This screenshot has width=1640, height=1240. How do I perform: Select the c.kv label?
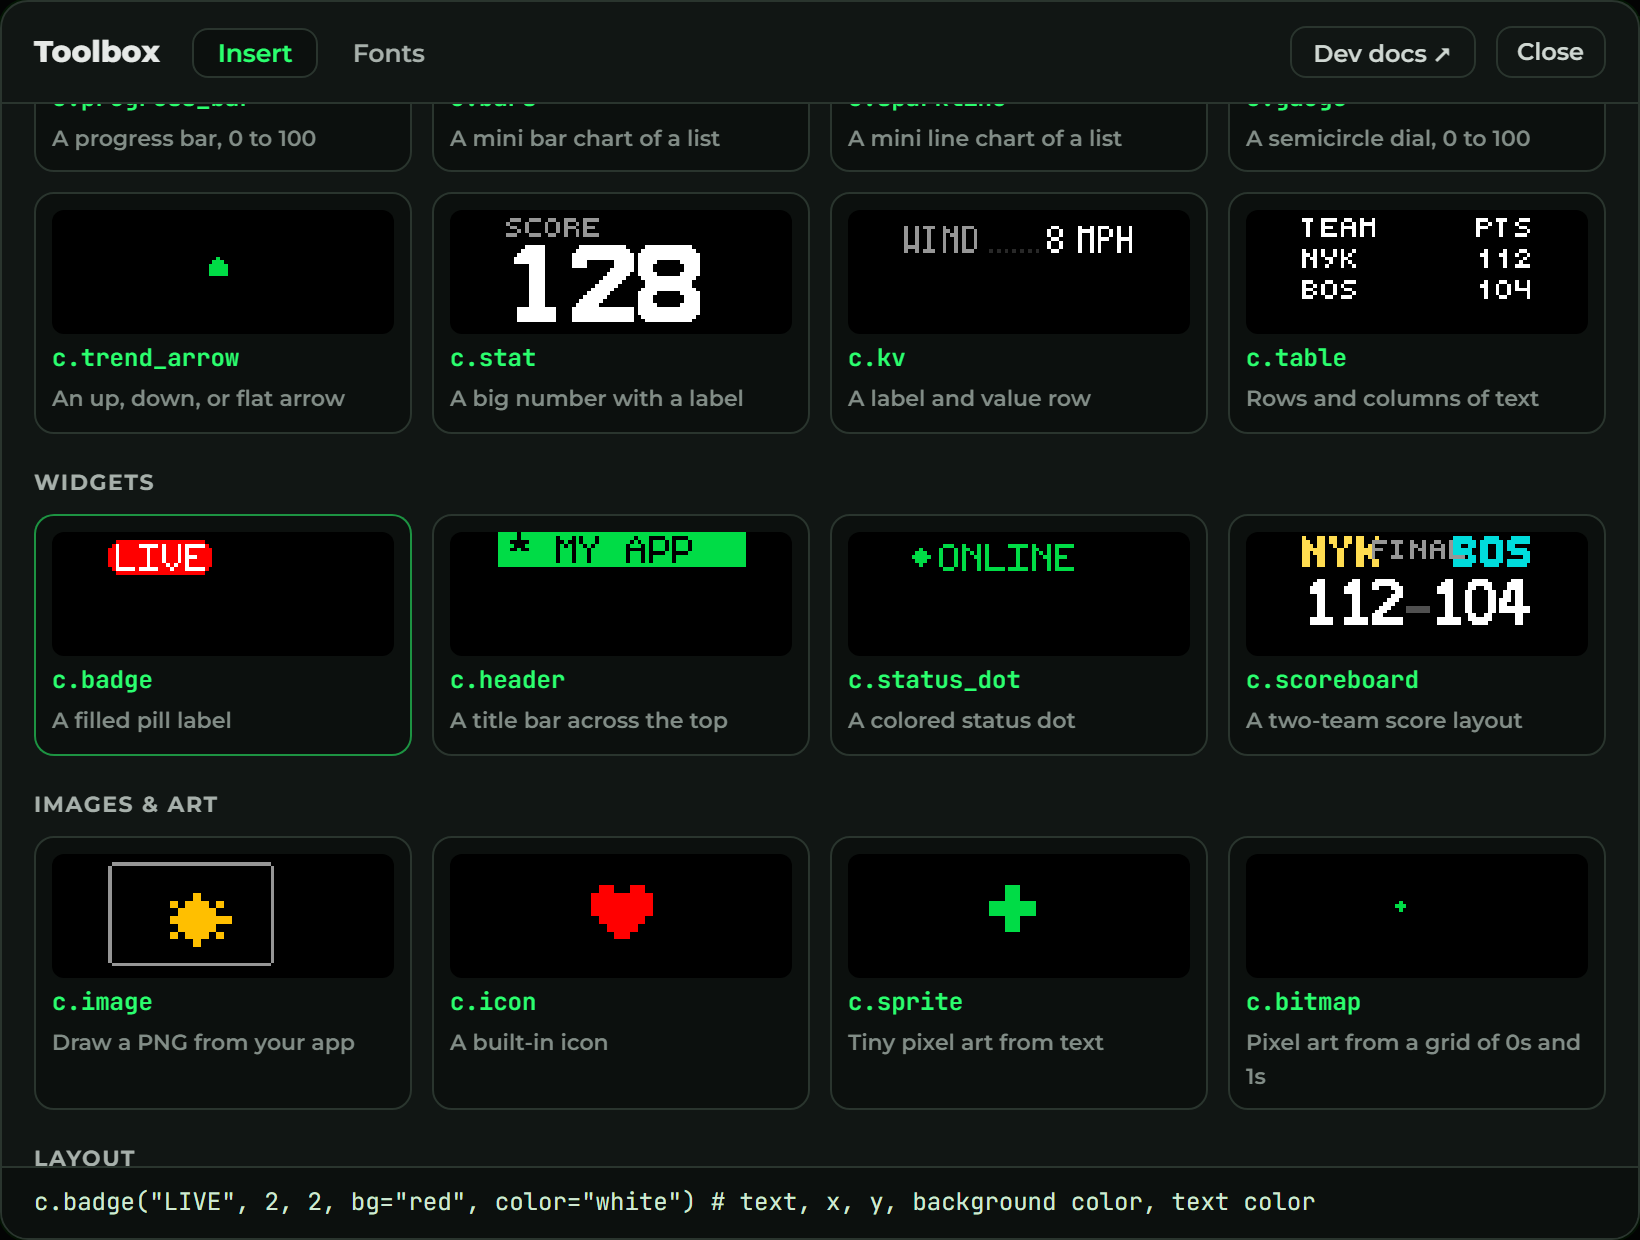(877, 358)
